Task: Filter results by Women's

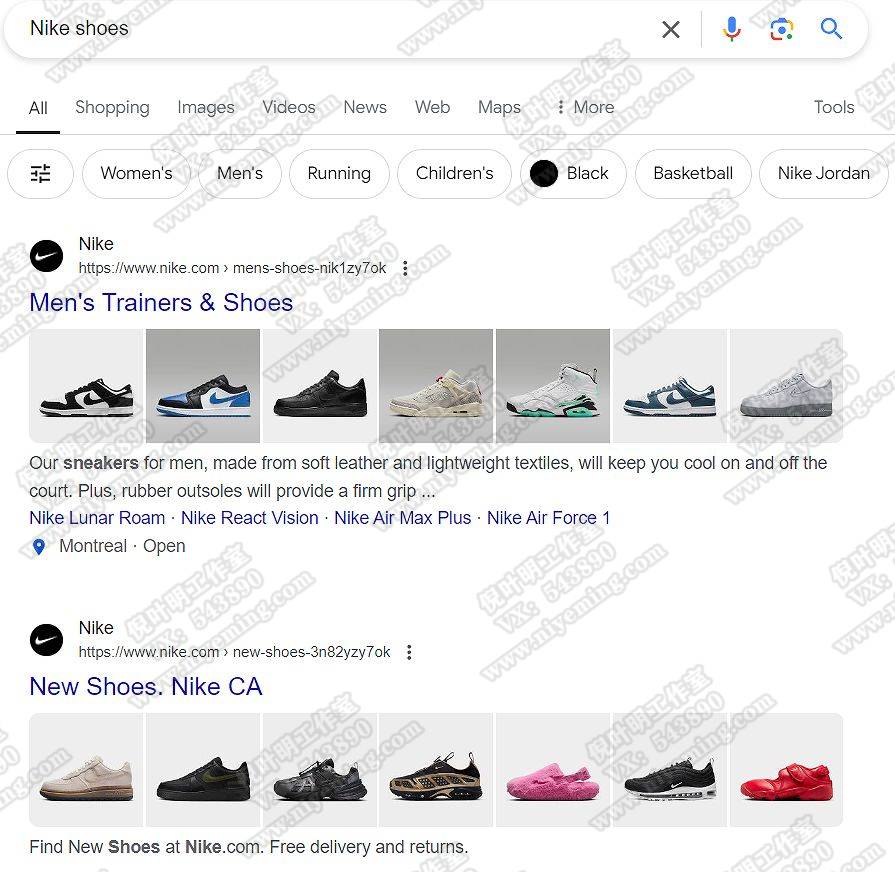Action: [136, 173]
